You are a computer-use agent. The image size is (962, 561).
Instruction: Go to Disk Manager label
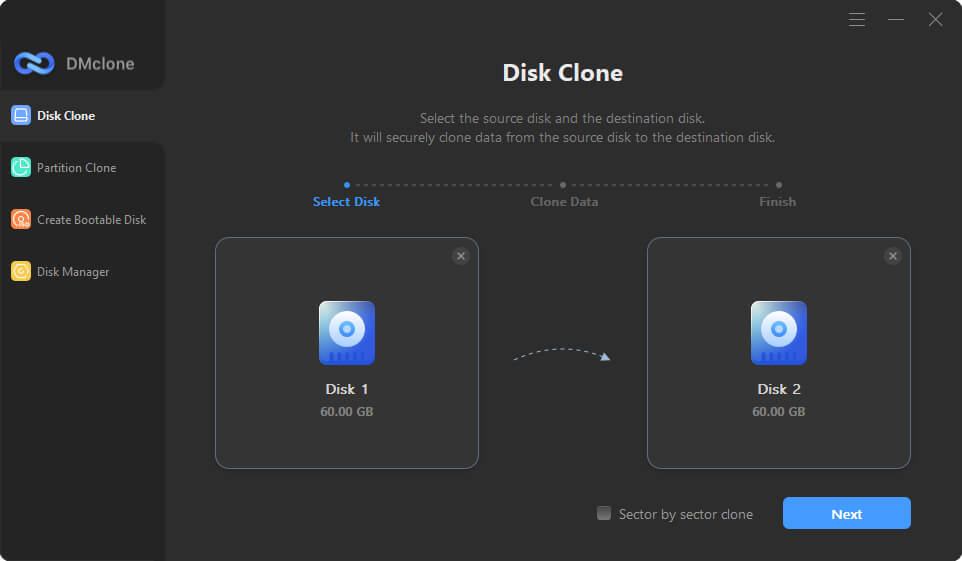pos(73,272)
